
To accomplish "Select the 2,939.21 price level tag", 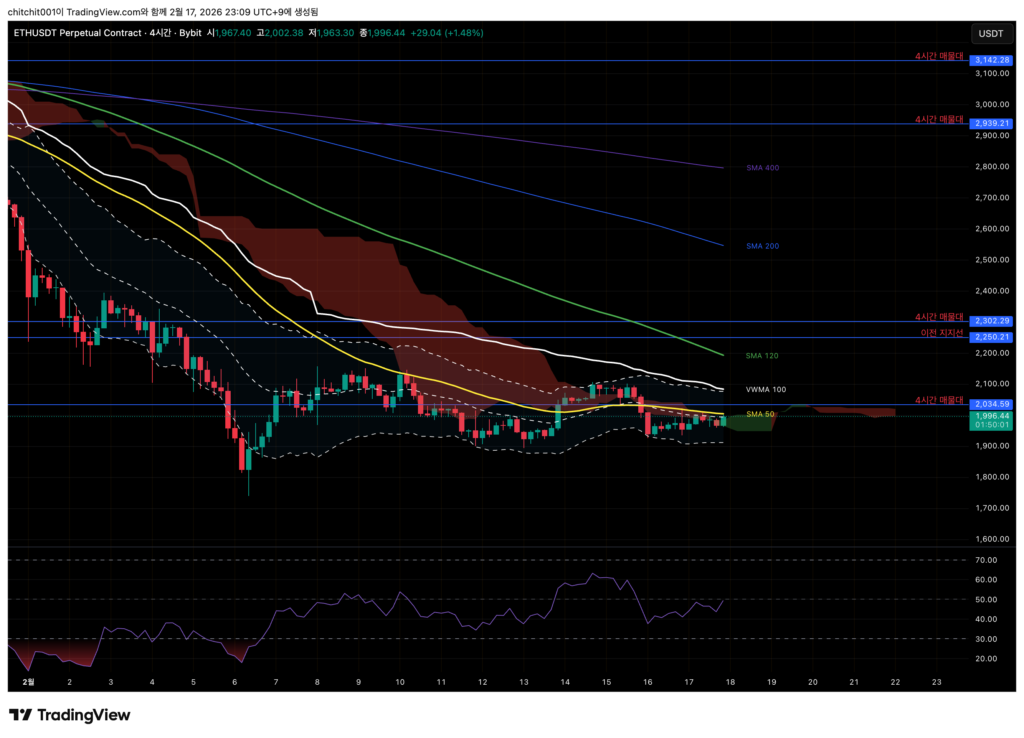I will [x=991, y=123].
